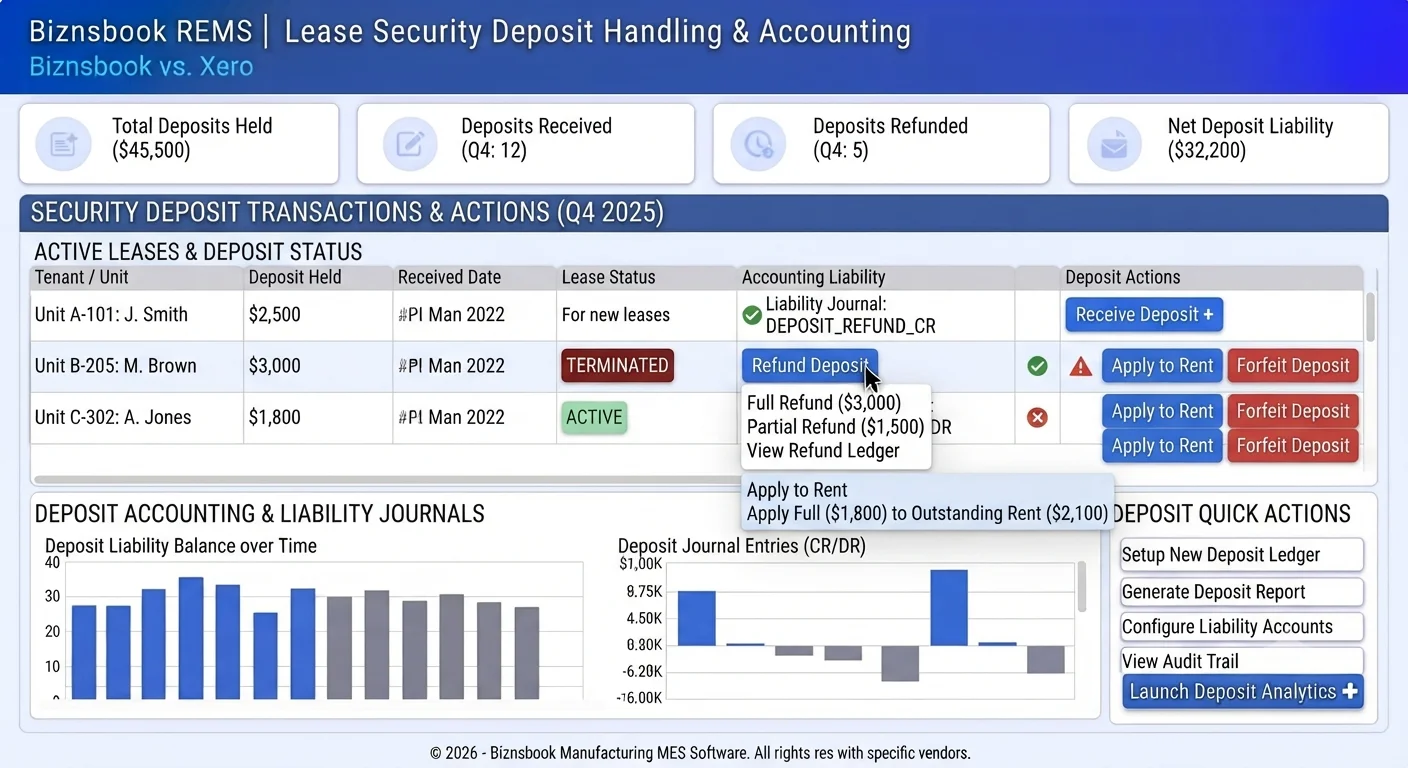Click the table's vertical scrollbar
Viewport: 1408px width, 768px height.
[x=1370, y=318]
